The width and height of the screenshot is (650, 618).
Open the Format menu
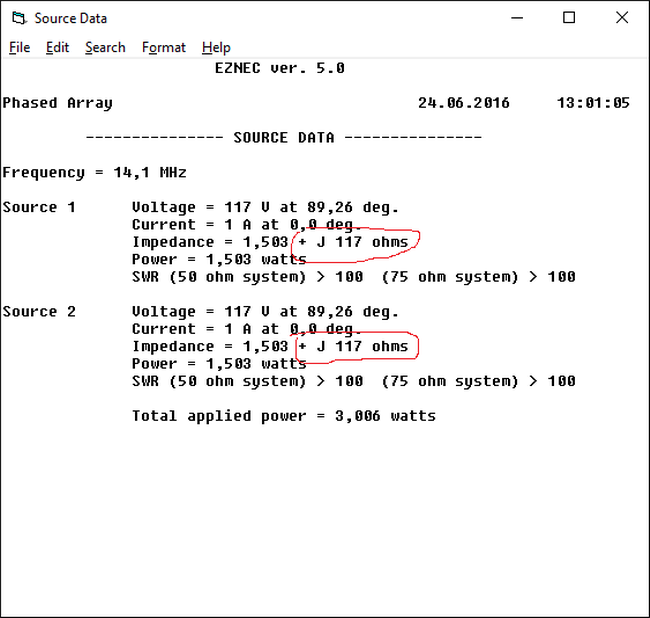coord(163,47)
